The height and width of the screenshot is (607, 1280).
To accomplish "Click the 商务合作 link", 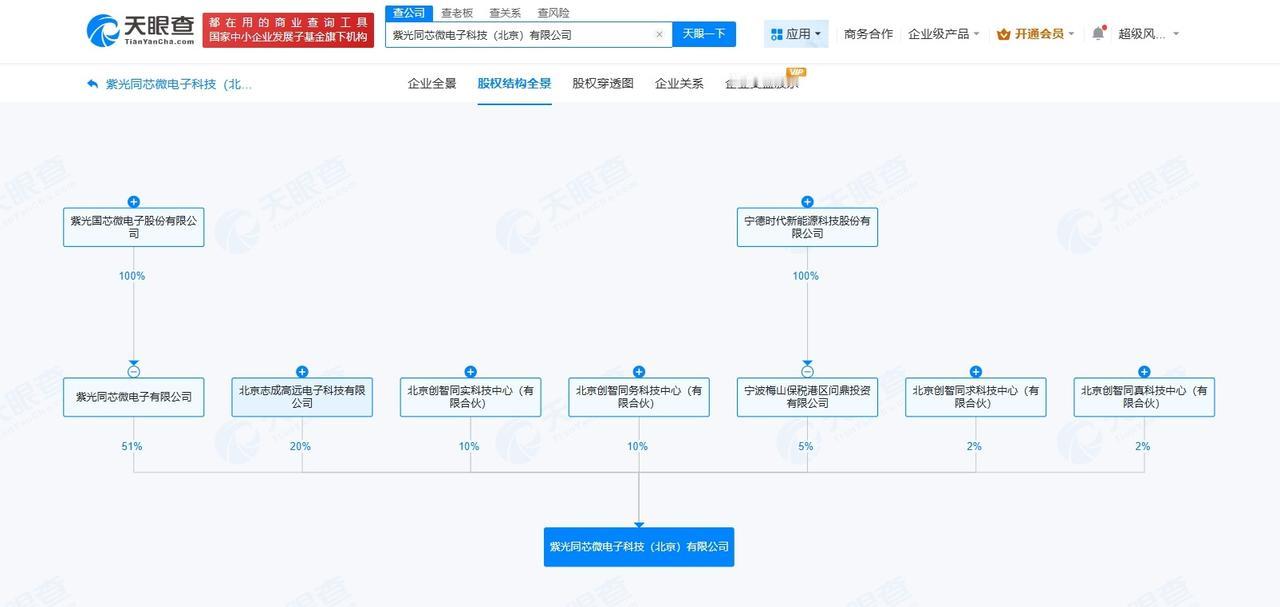I will click(x=866, y=32).
